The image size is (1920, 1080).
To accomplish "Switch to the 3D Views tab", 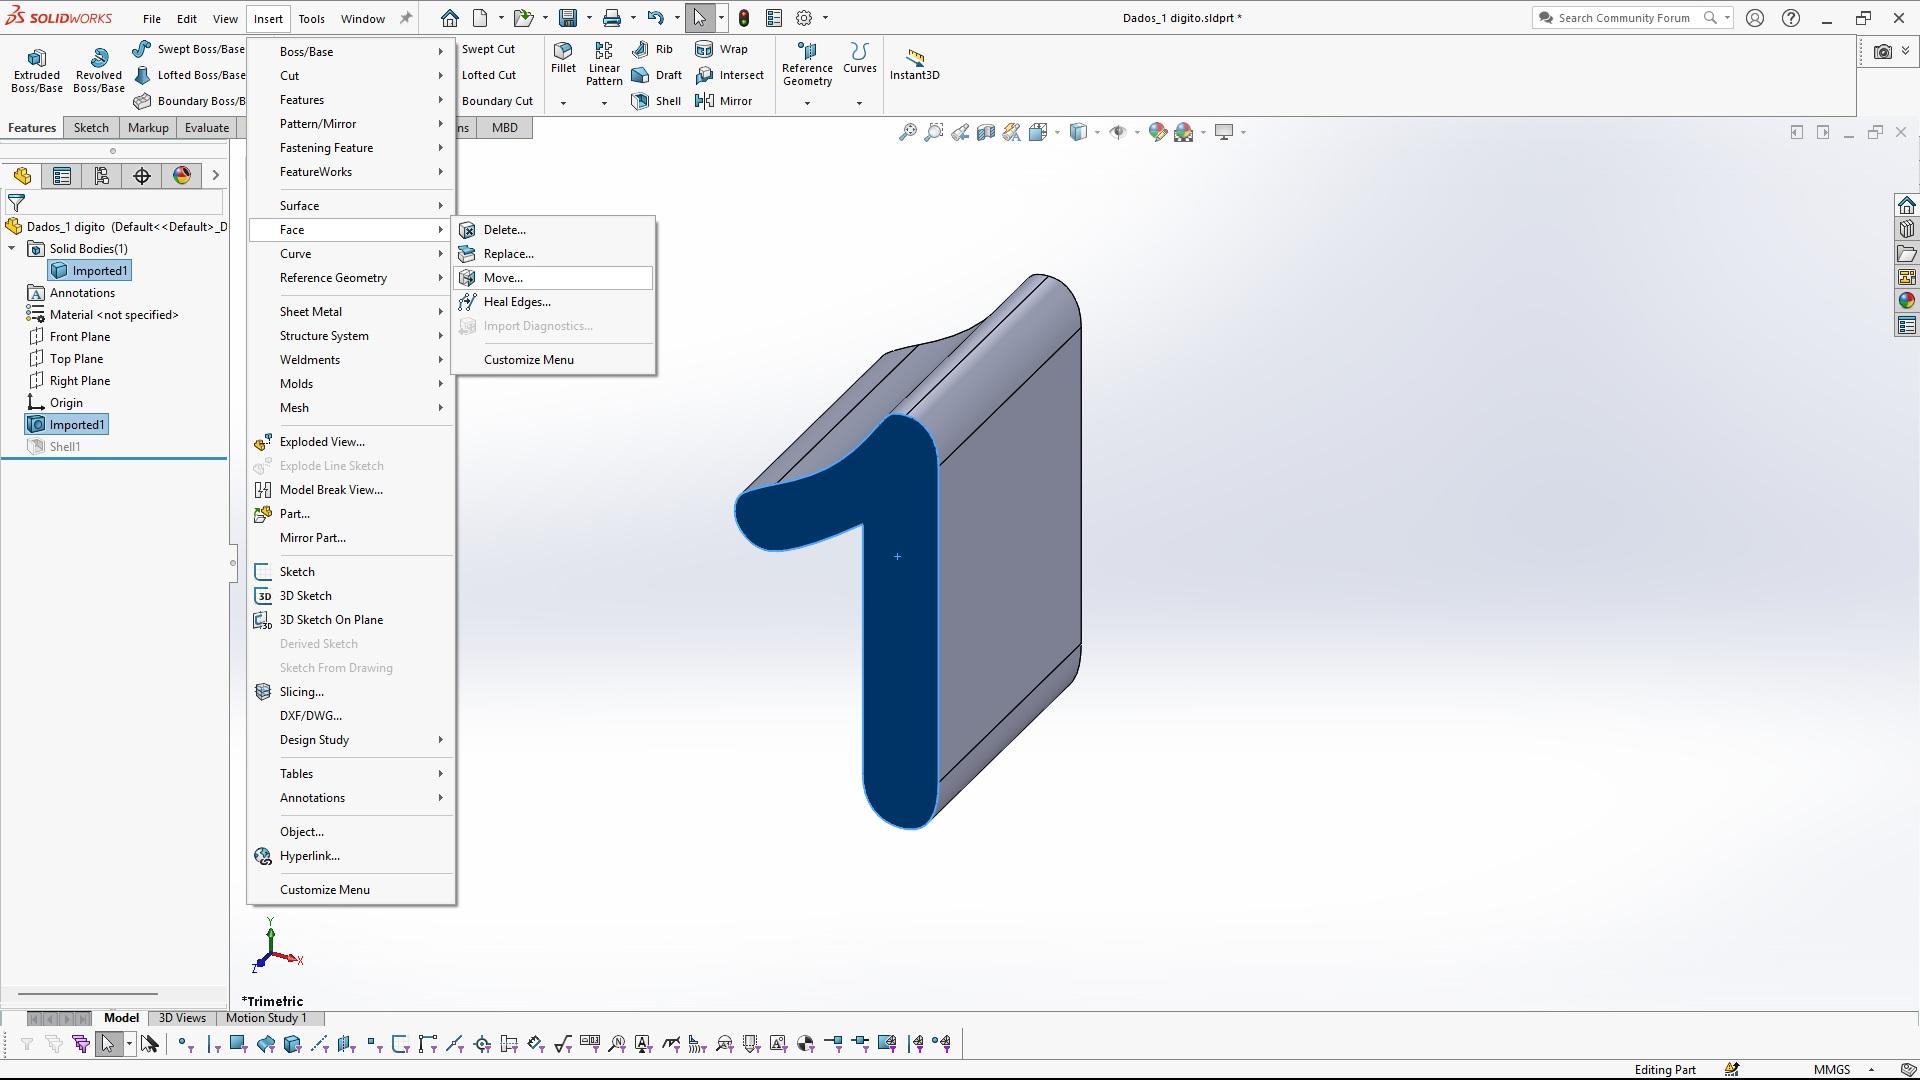I will coord(182,1018).
